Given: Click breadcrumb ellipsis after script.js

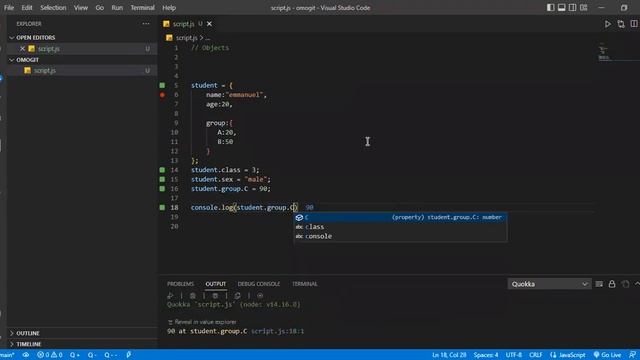Looking at the screenshot, I should click(208, 38).
